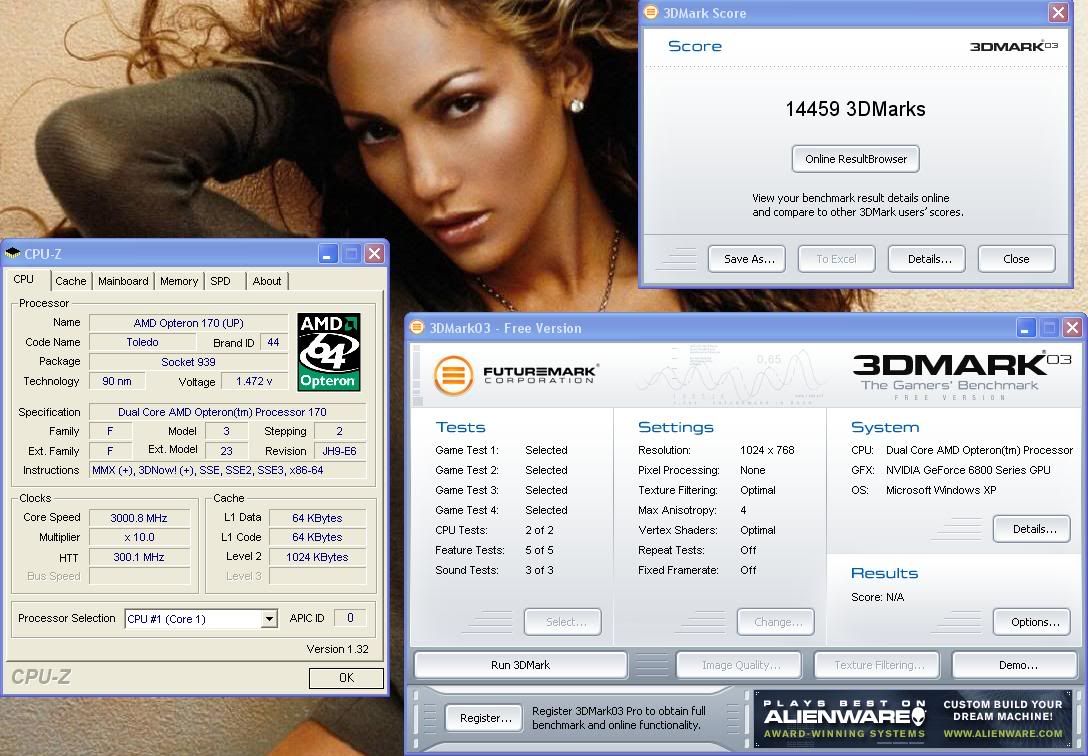Image resolution: width=1088 pixels, height=756 pixels.
Task: Open the About tab in CPU-Z
Action: [x=267, y=281]
